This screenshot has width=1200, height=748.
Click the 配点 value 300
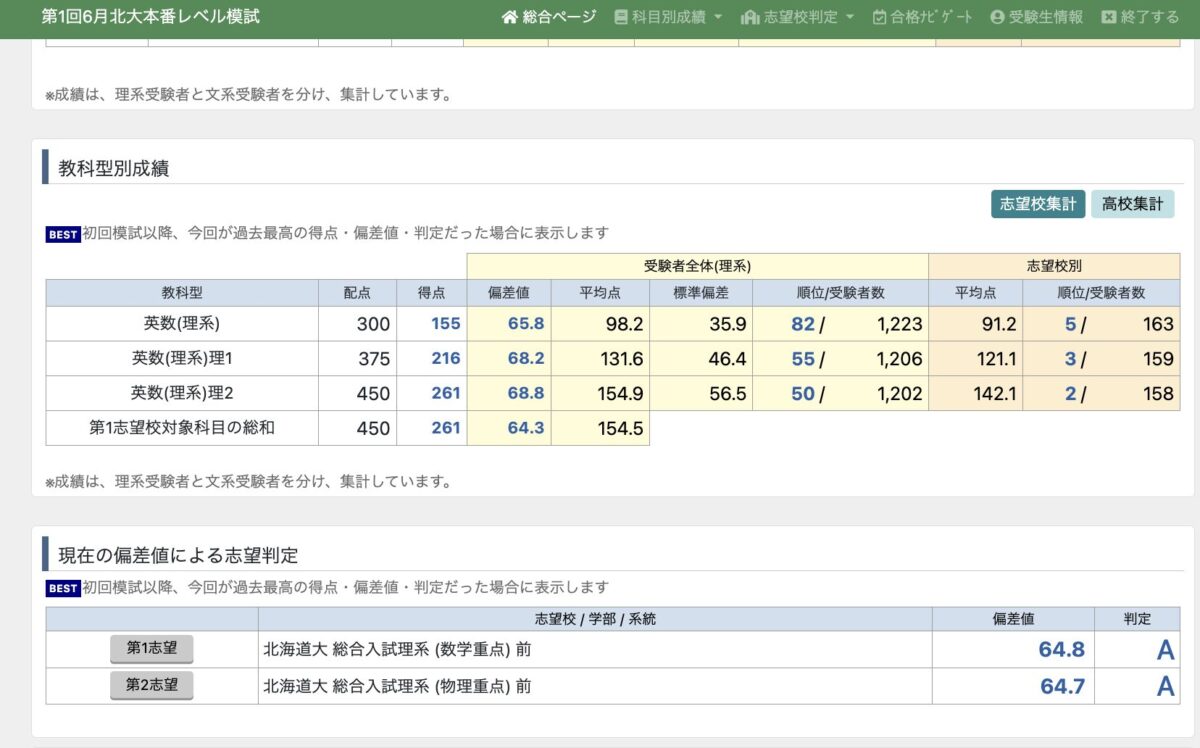(373, 324)
